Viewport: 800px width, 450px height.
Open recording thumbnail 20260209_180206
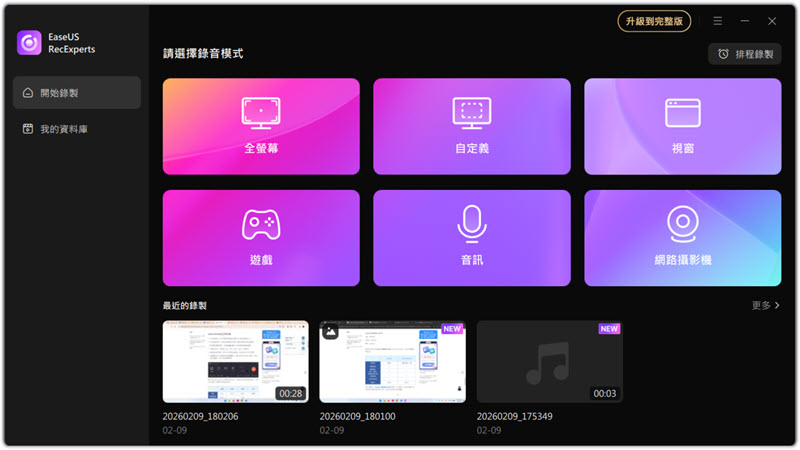click(x=236, y=362)
